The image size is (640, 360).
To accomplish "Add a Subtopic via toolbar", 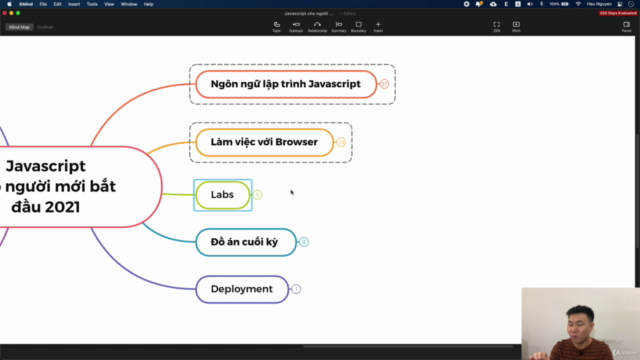I will [x=296, y=27].
